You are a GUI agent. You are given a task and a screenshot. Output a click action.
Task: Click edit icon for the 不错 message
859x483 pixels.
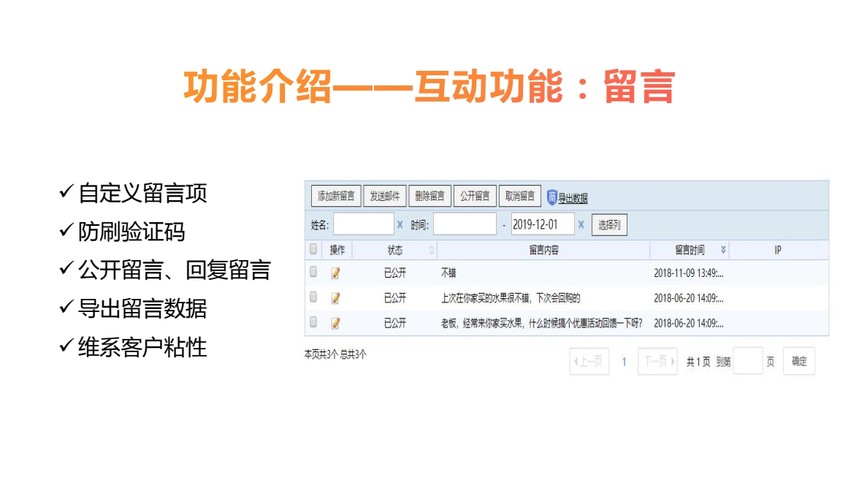coord(336,272)
